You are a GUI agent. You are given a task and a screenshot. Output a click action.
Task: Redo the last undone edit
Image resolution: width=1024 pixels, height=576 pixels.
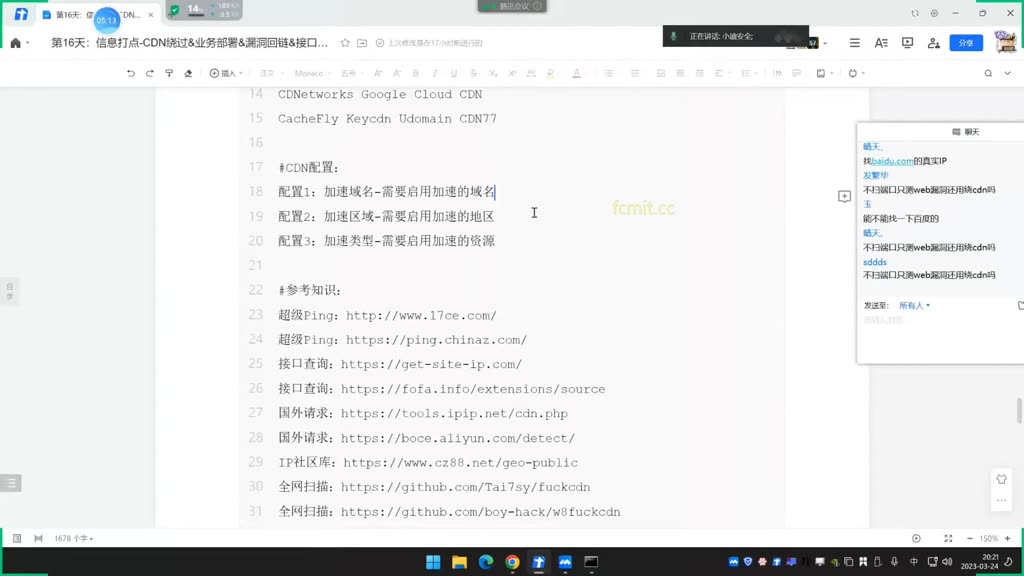(150, 73)
